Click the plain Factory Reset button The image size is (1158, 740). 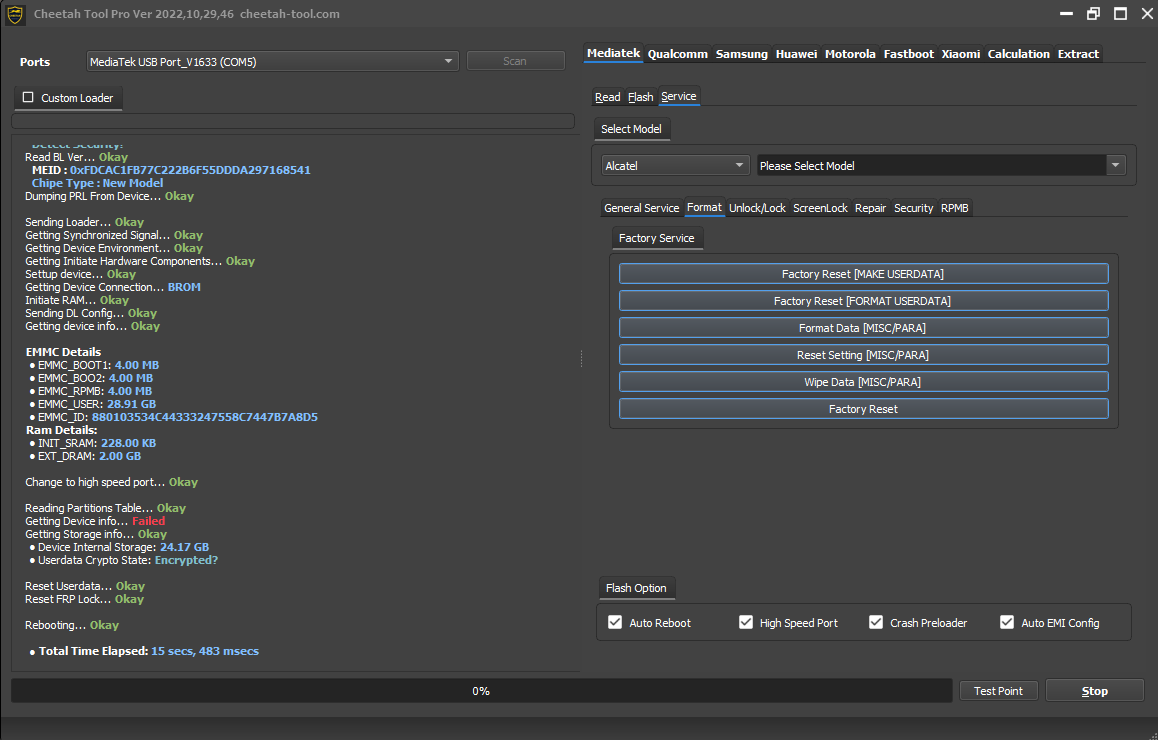(863, 408)
